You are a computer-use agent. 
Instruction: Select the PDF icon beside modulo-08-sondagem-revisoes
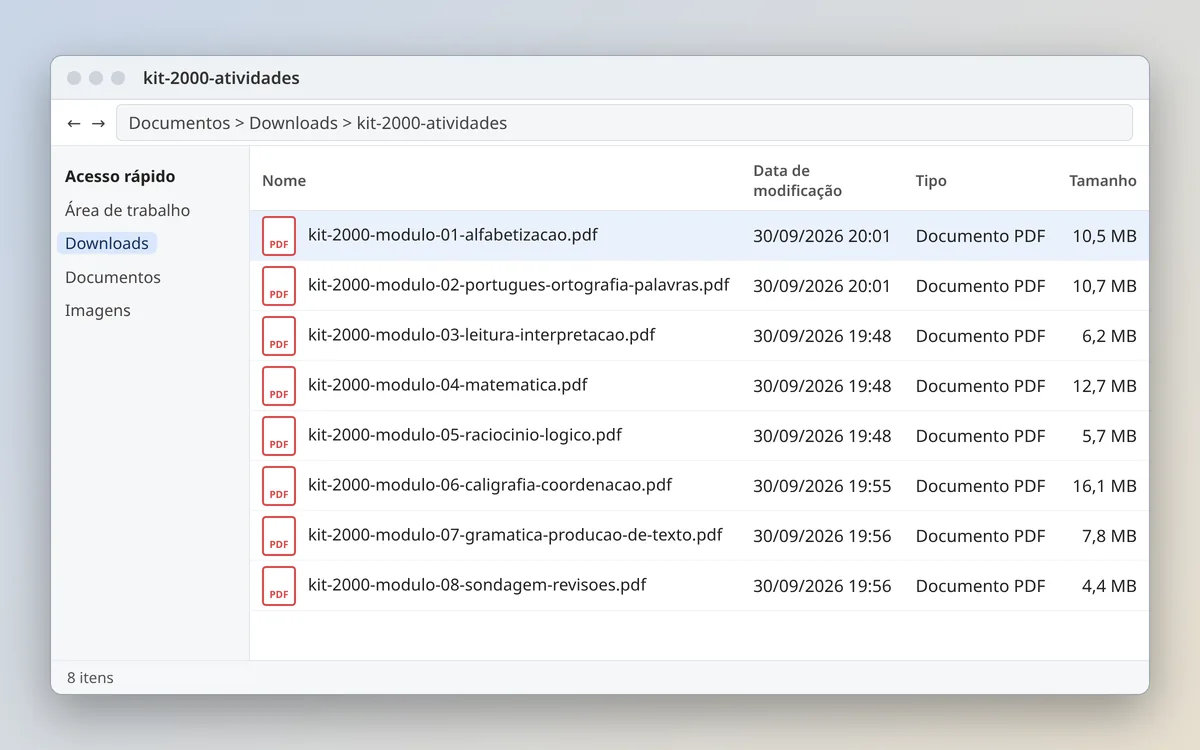(279, 586)
